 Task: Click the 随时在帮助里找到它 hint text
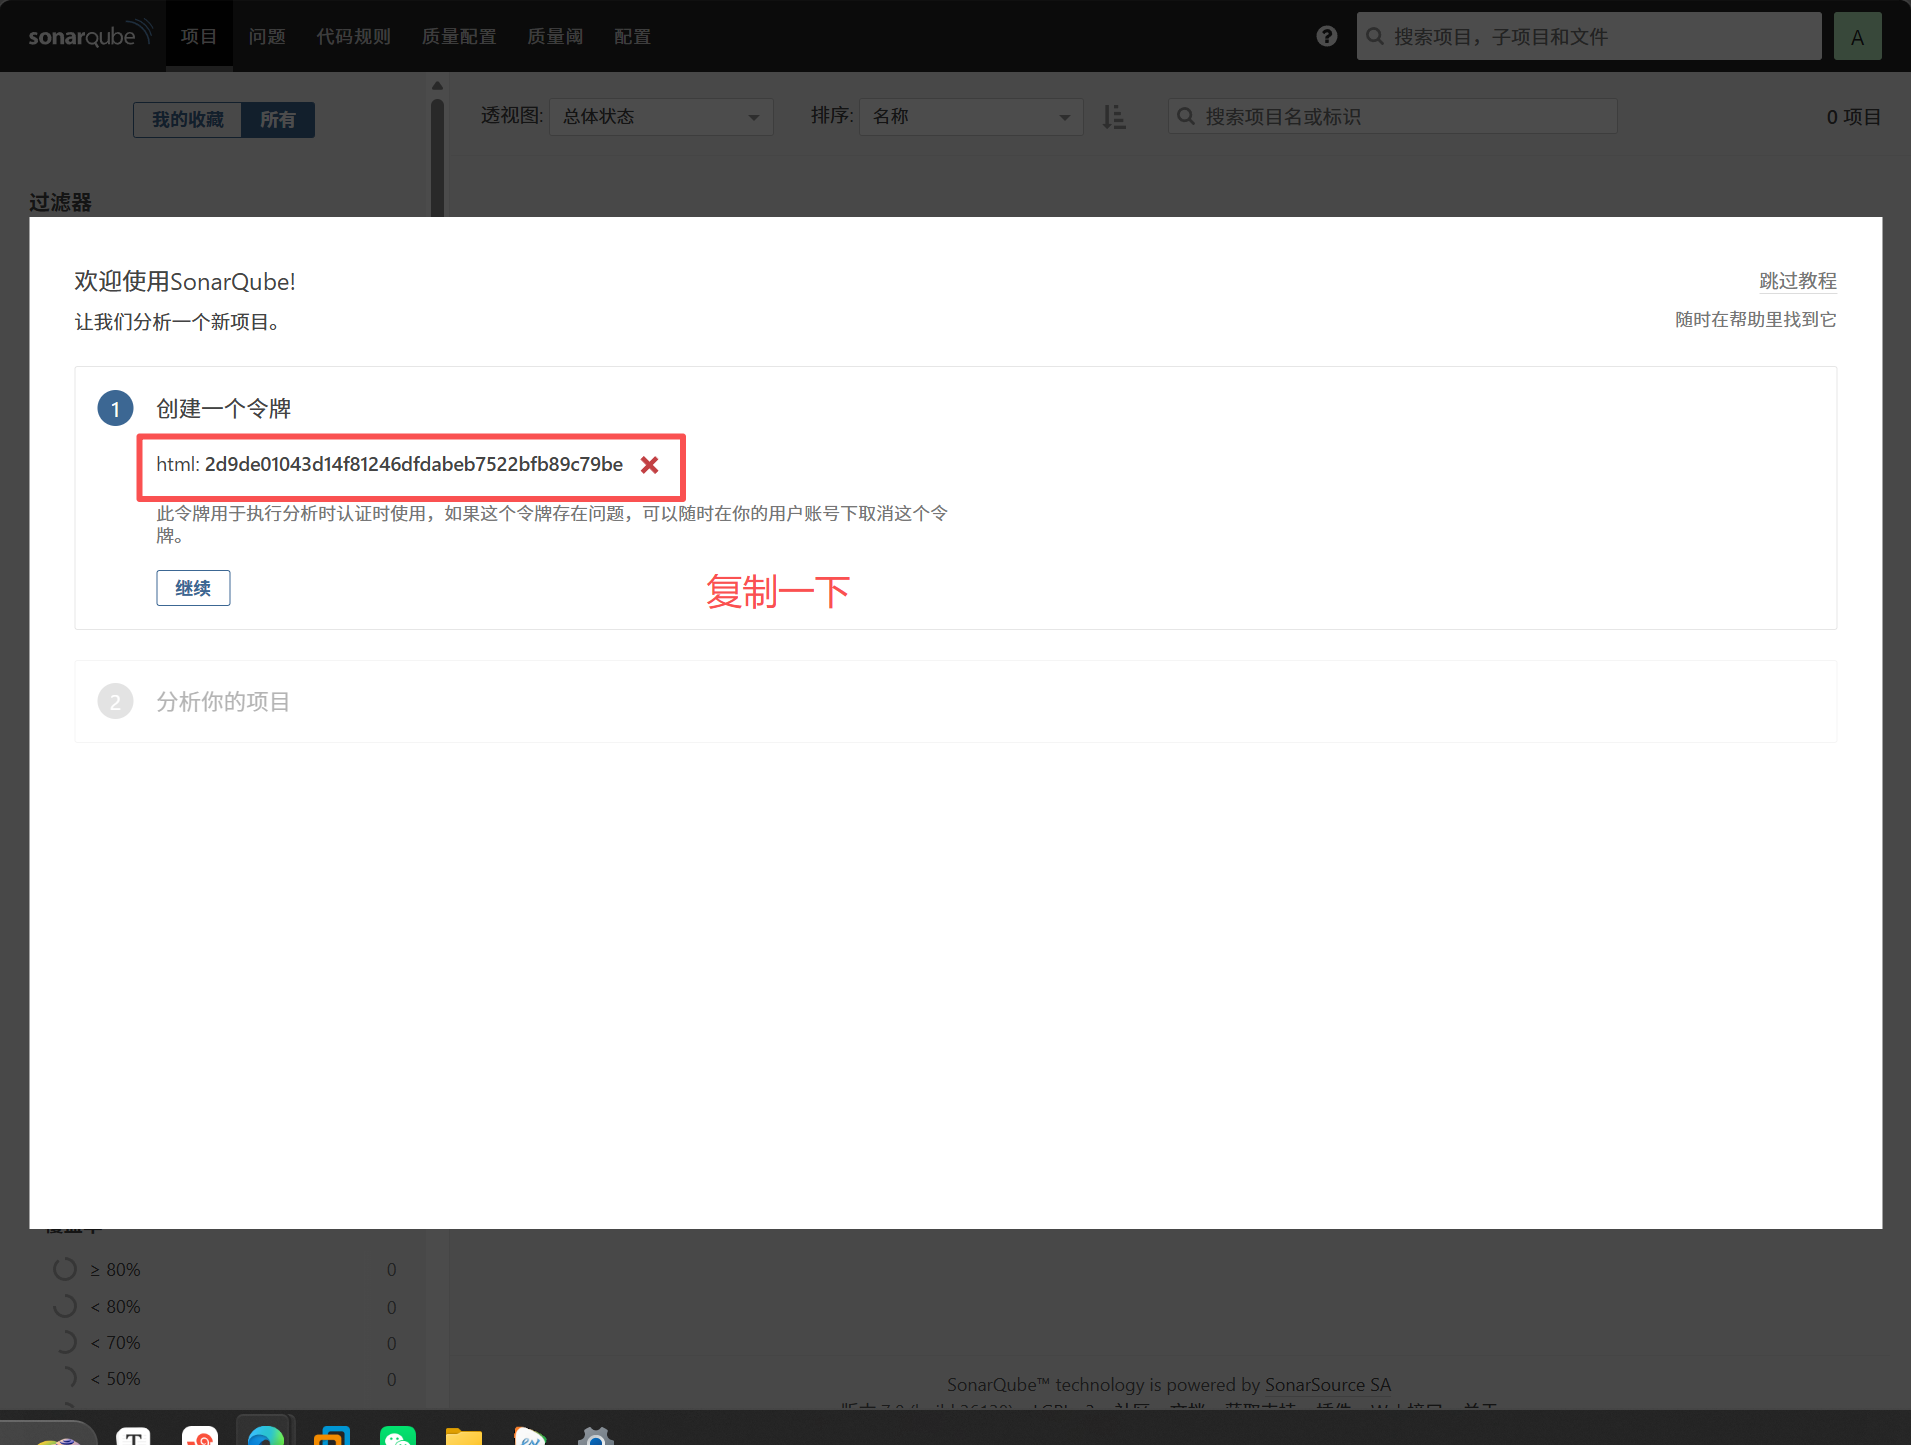pyautogui.click(x=1756, y=320)
